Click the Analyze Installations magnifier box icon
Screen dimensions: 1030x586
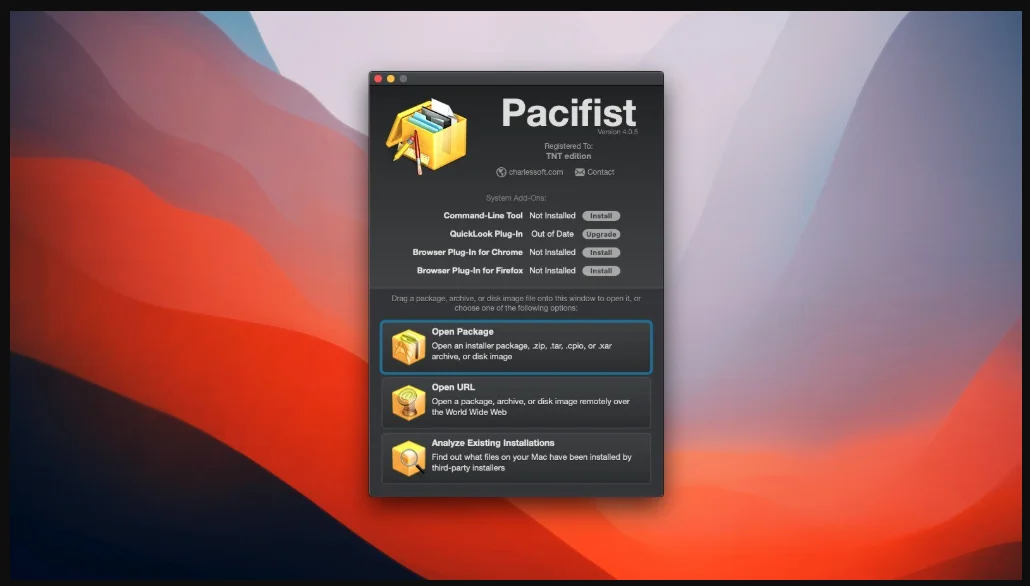click(409, 459)
